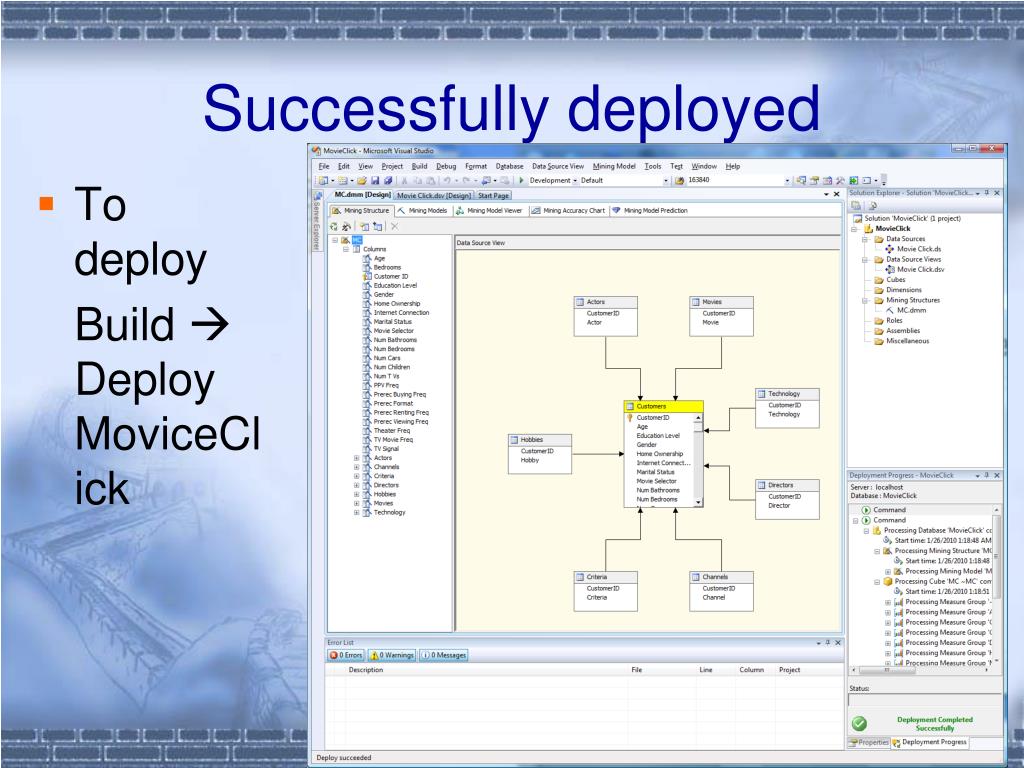Click the Movies table header in diagram

click(721, 302)
